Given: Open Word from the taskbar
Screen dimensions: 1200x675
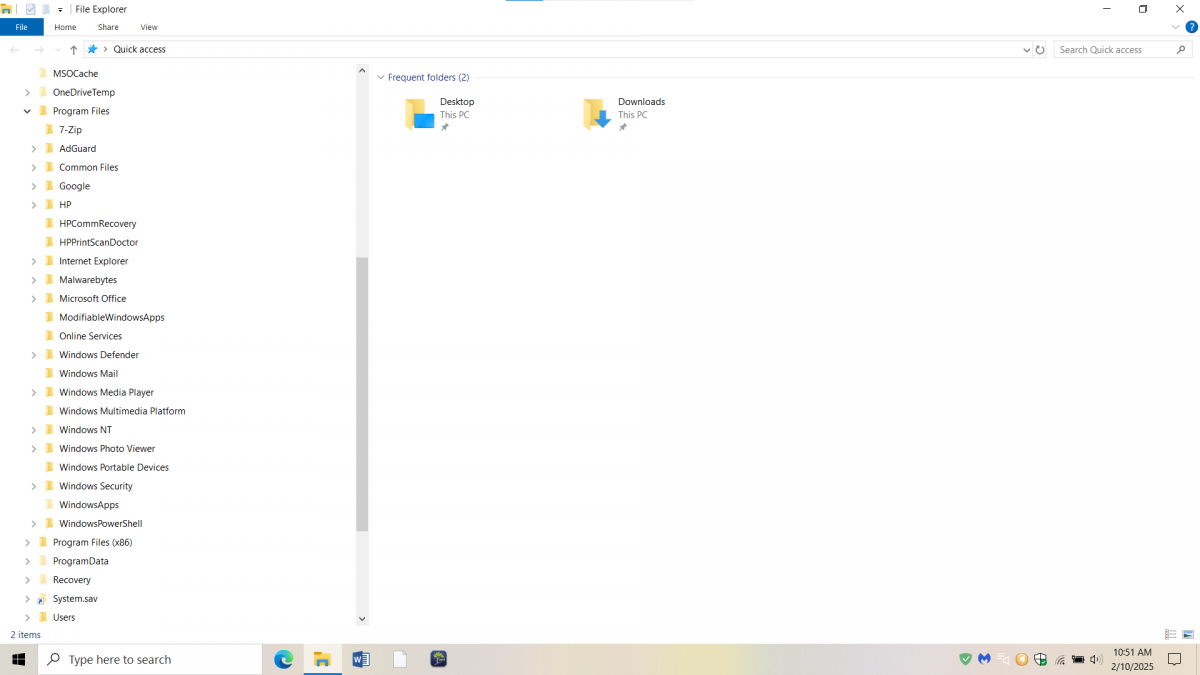Looking at the screenshot, I should tap(361, 659).
